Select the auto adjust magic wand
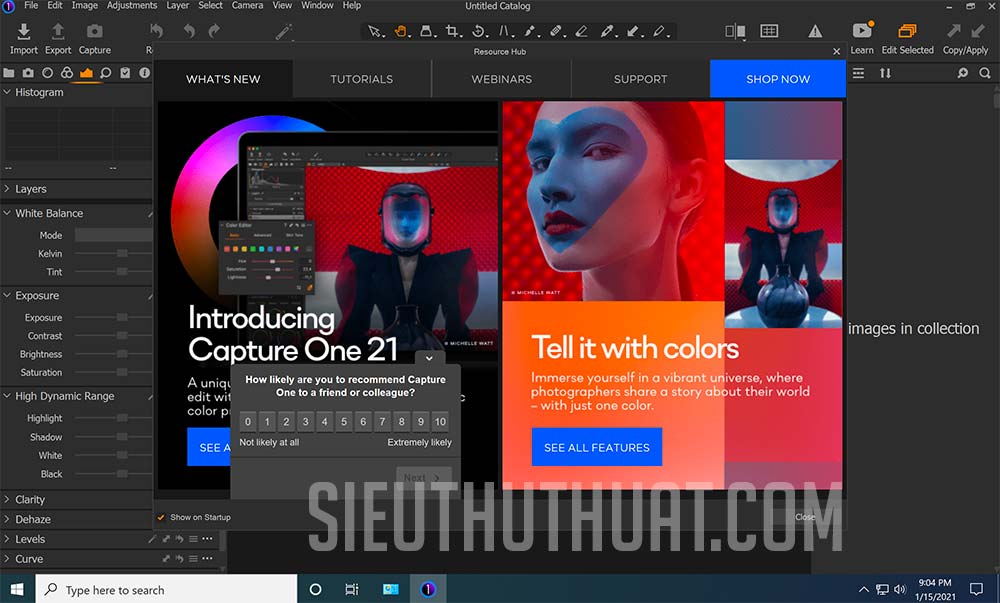 pos(284,31)
